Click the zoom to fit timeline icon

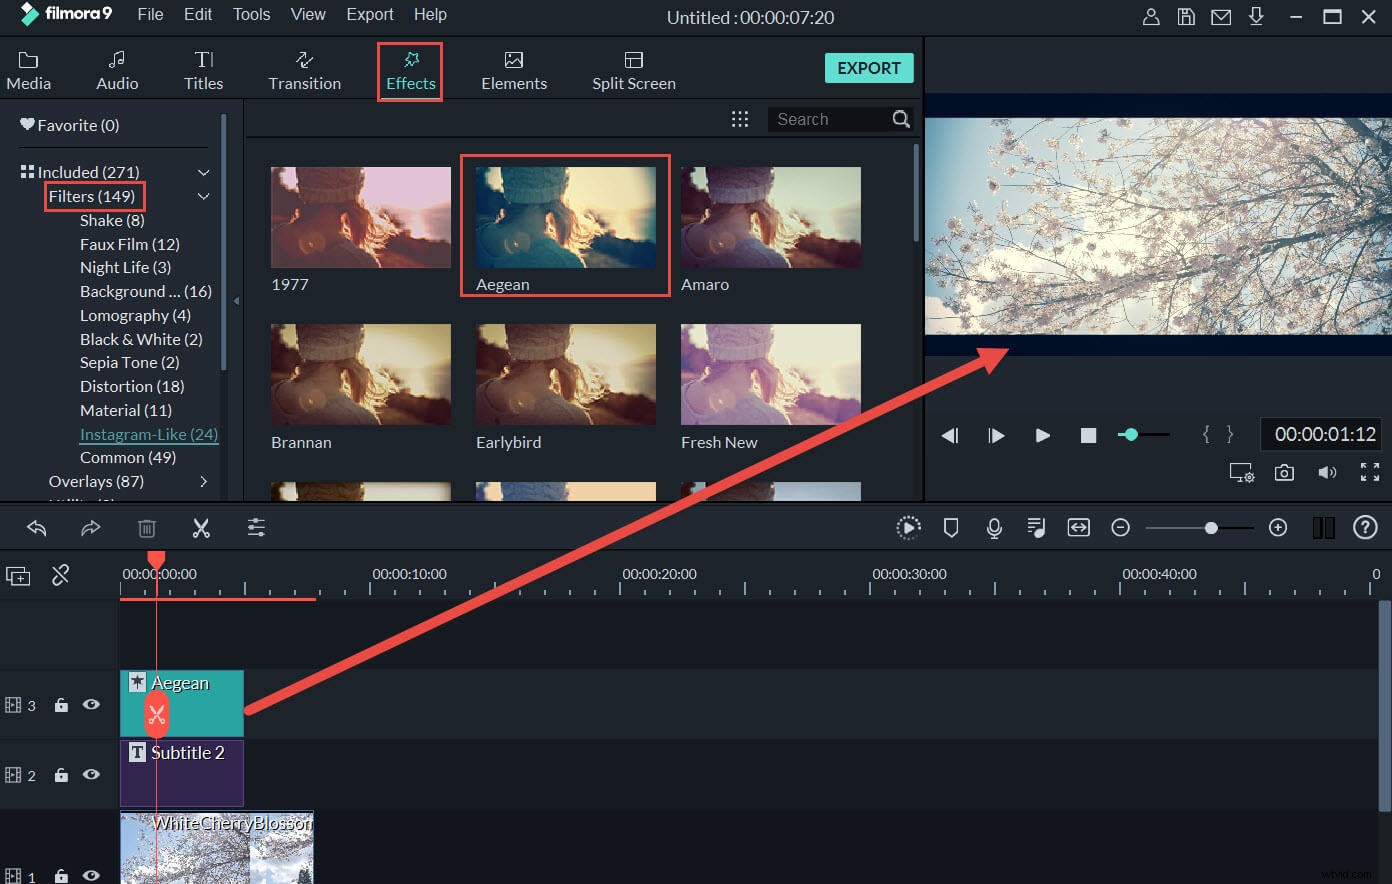1078,528
